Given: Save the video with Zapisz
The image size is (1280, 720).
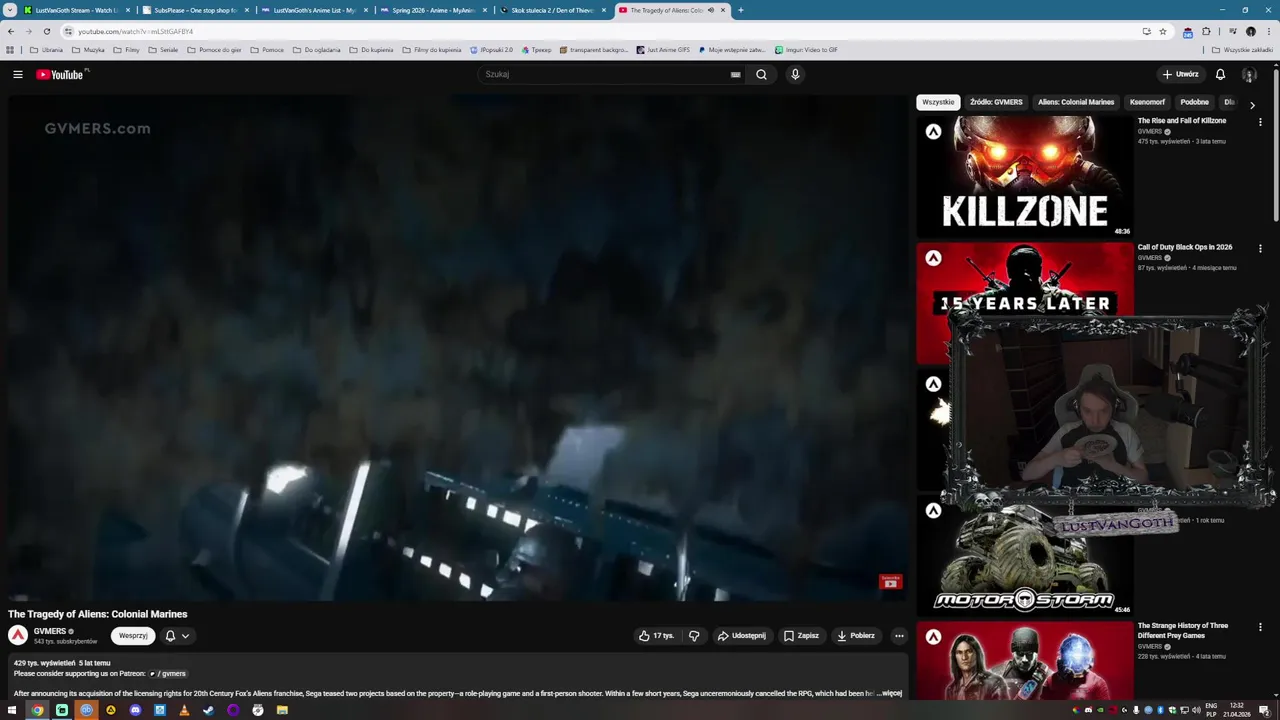Looking at the screenshot, I should pyautogui.click(x=801, y=635).
